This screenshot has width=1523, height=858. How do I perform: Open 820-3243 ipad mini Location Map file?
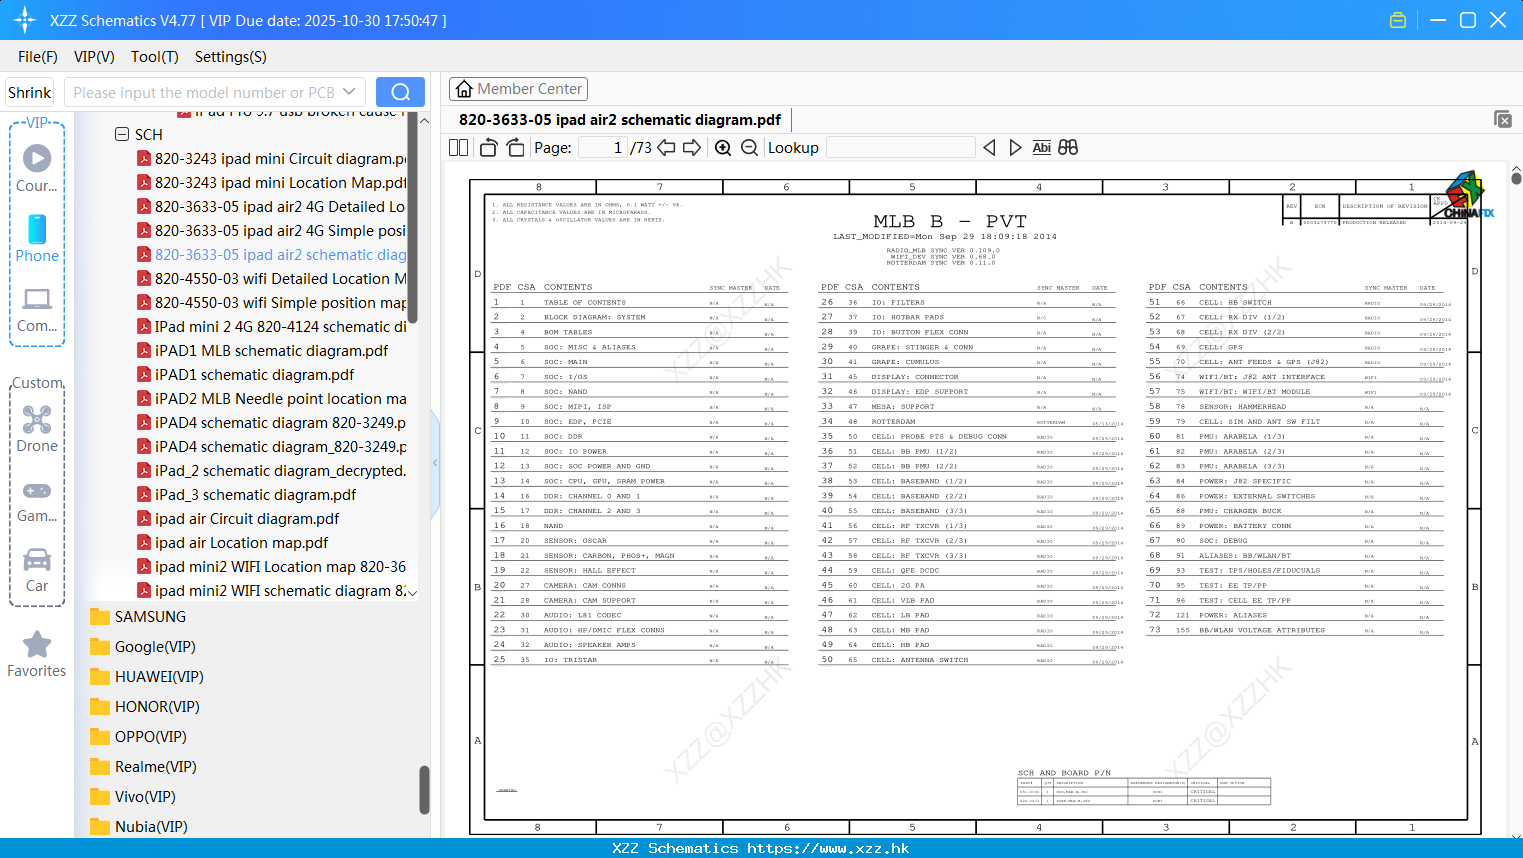point(272,183)
